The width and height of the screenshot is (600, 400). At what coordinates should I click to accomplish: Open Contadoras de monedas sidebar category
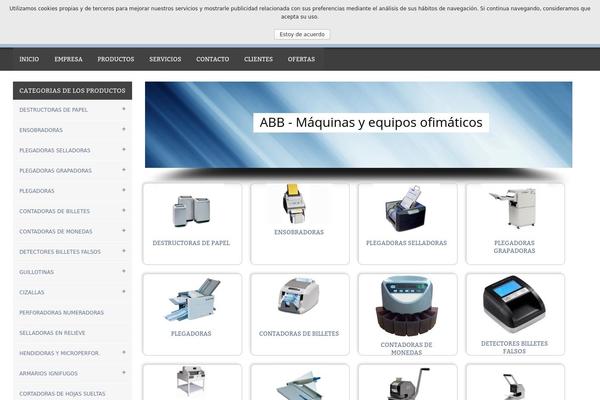[x=56, y=232]
